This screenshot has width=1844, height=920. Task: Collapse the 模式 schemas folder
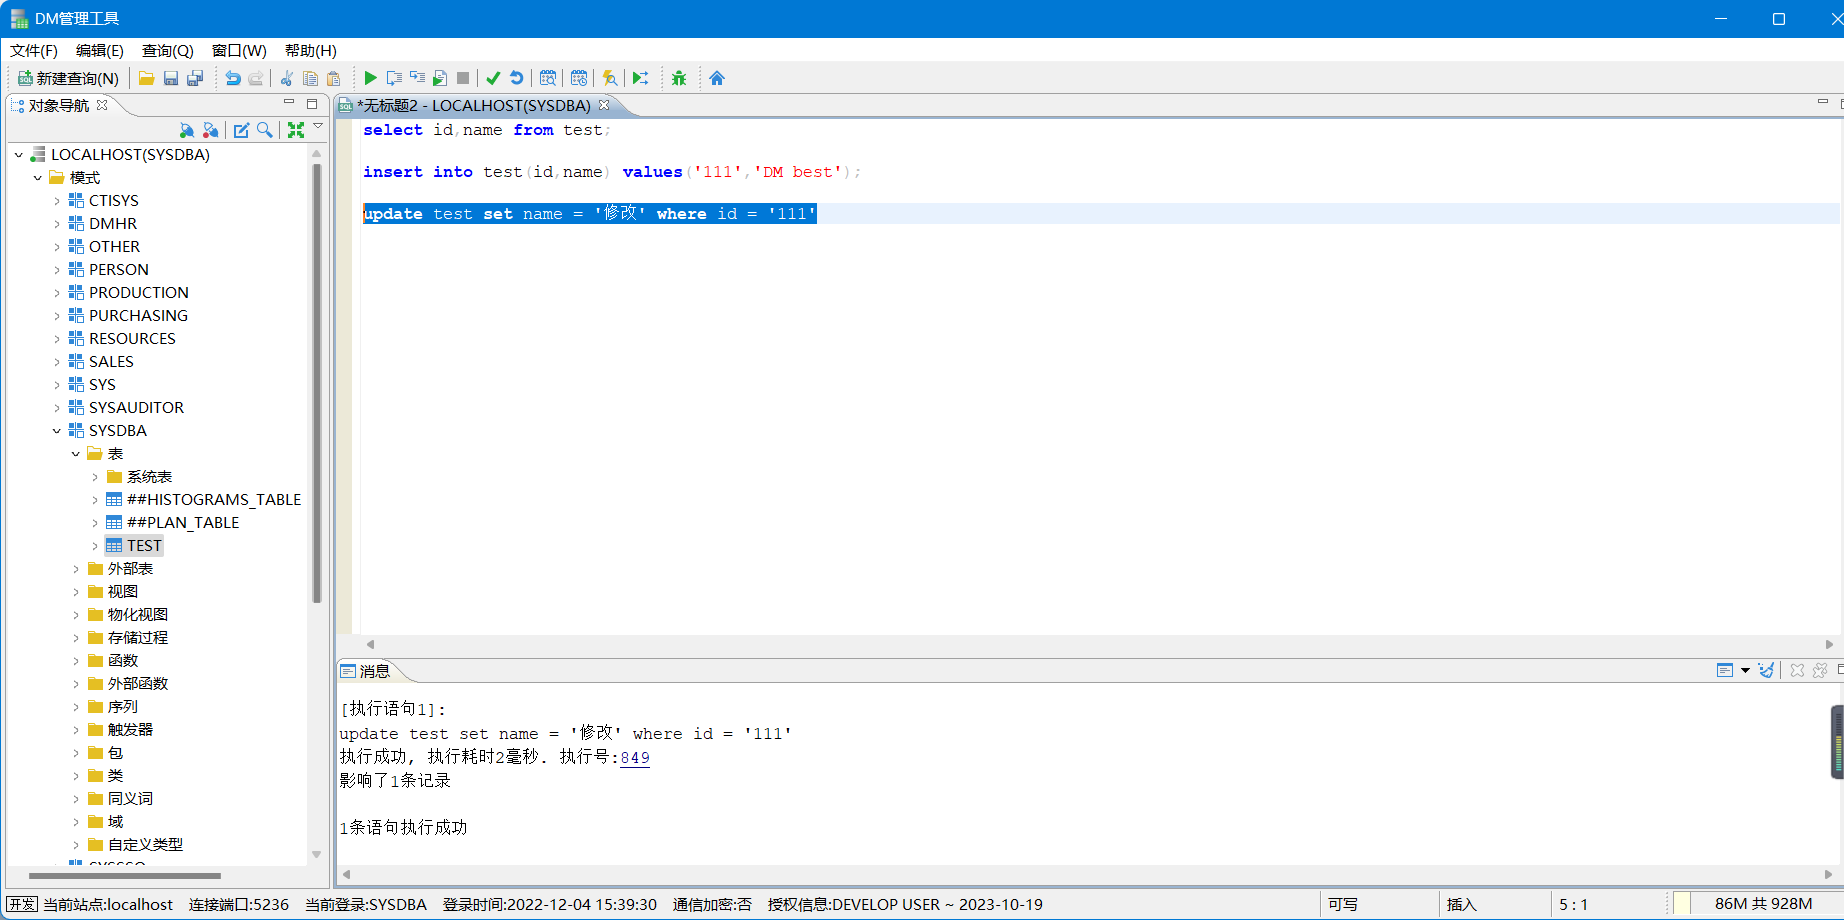click(x=38, y=177)
